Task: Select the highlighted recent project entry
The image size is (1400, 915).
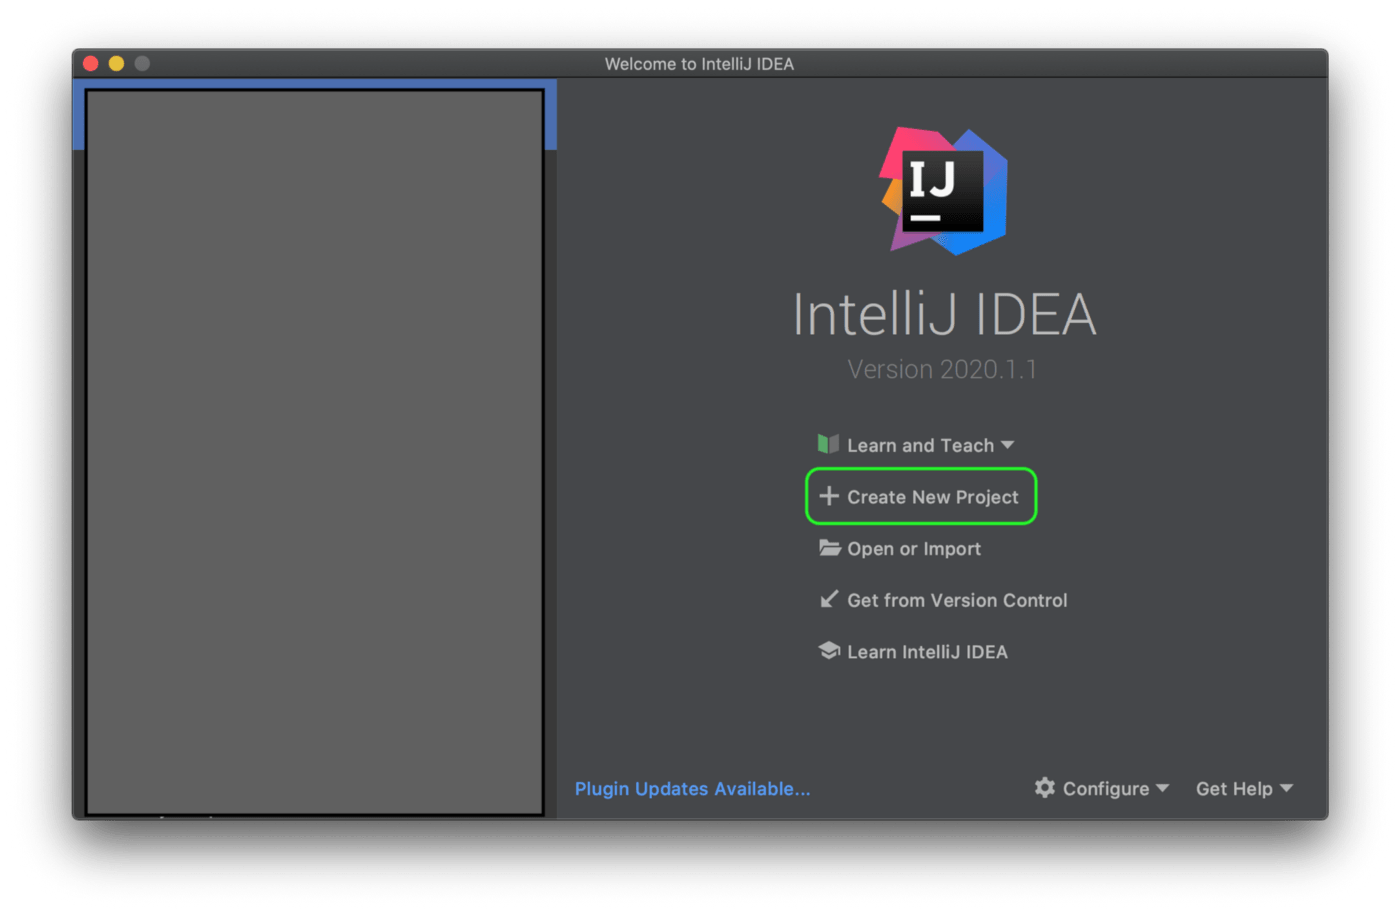Action: pos(315,115)
